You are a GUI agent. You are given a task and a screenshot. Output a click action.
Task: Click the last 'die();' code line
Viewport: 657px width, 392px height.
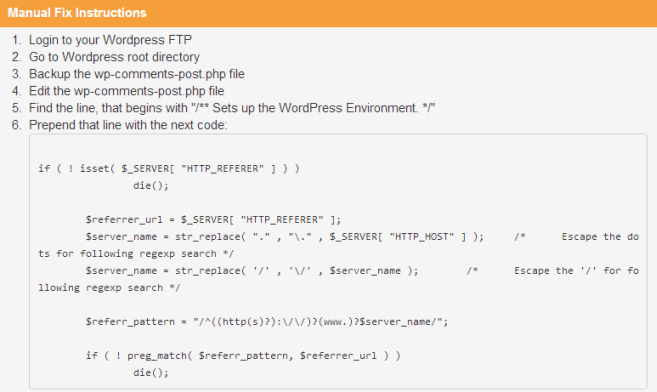pyautogui.click(x=151, y=373)
